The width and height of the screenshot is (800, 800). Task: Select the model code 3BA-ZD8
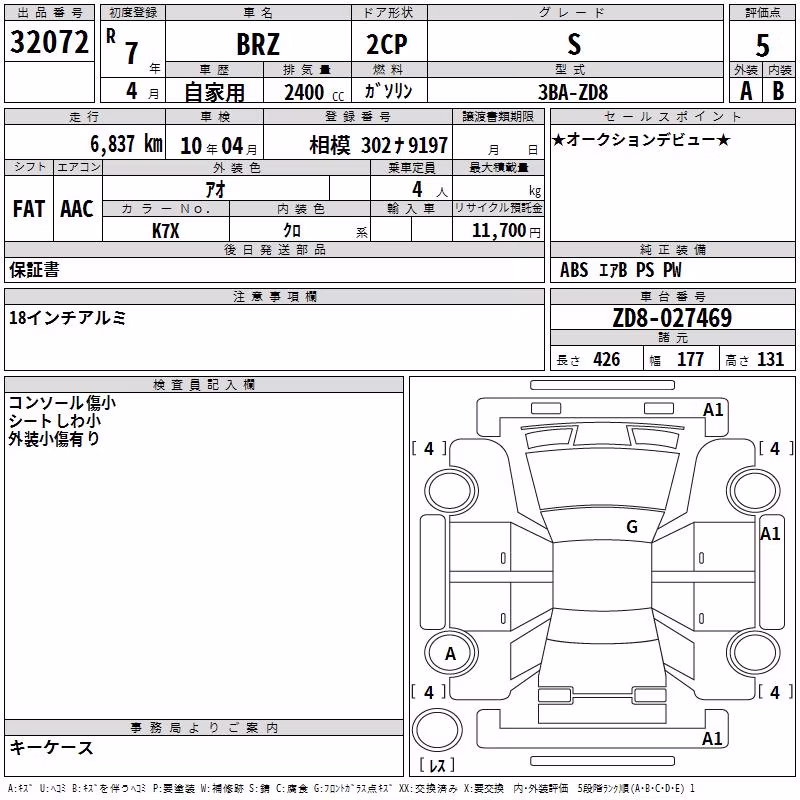[x=573, y=92]
